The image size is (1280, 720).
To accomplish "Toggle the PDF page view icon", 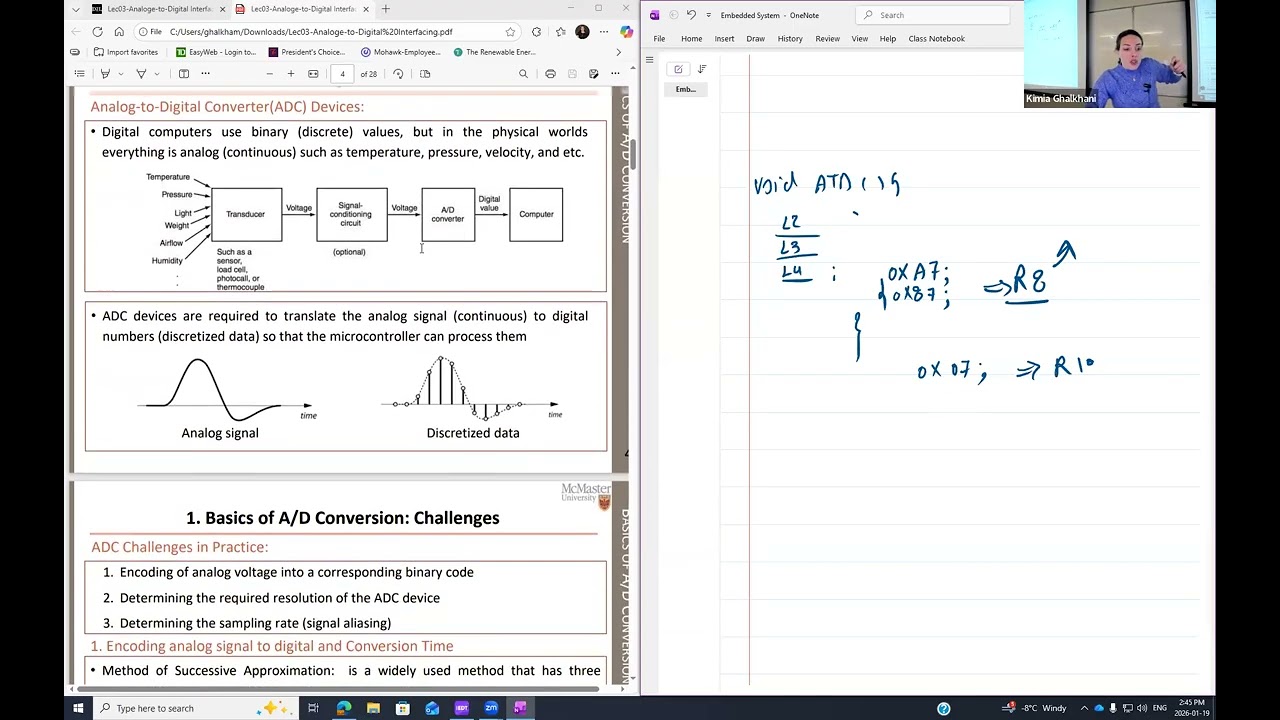I will [425, 74].
